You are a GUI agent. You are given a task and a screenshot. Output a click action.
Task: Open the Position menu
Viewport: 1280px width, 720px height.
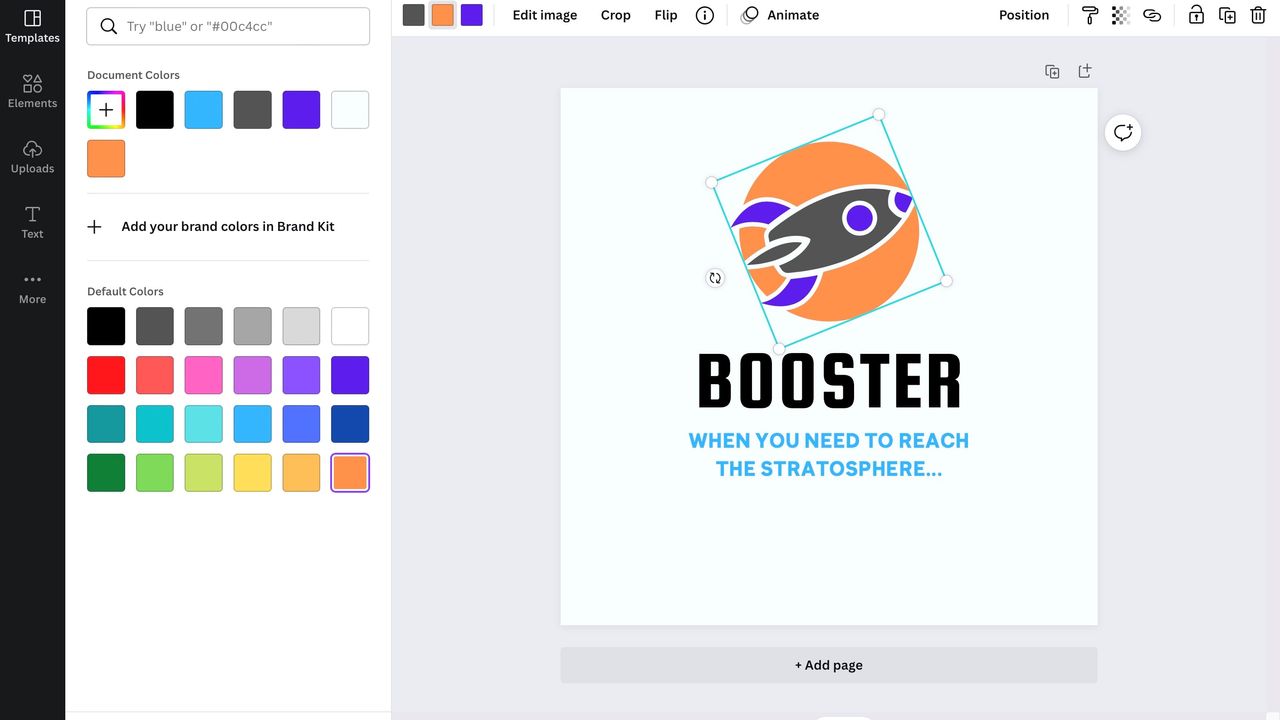[1024, 15]
